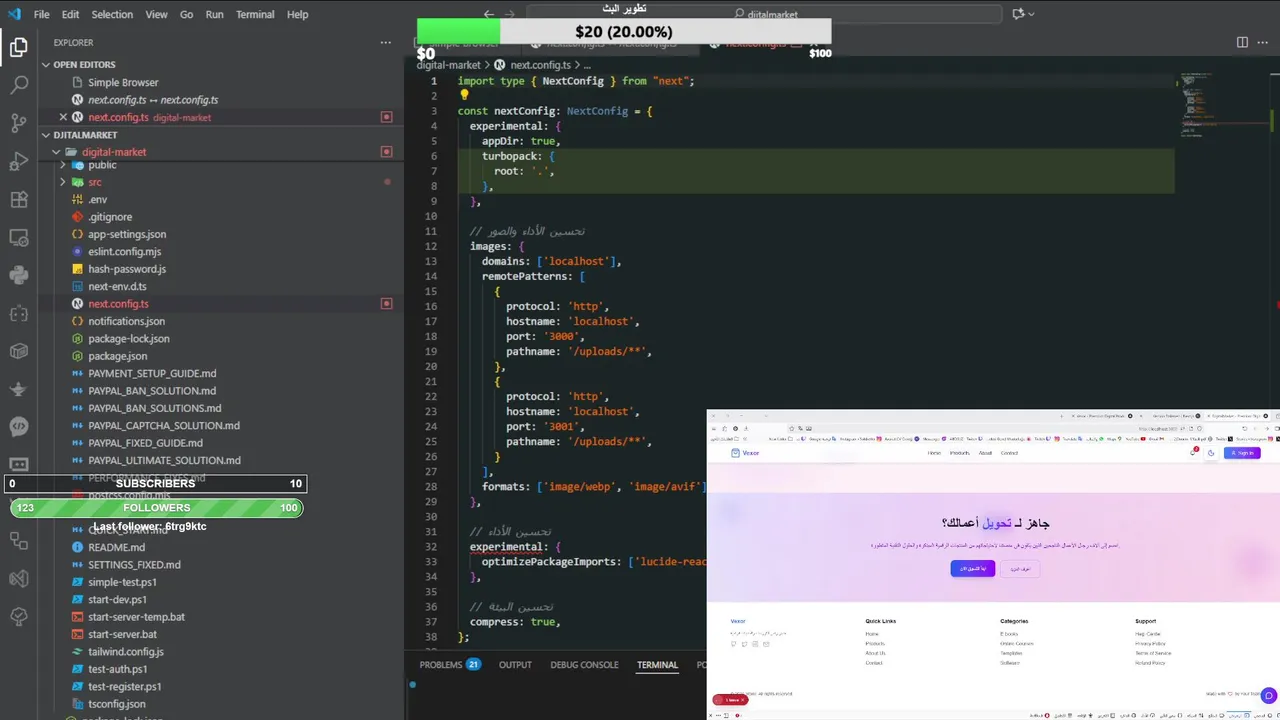
Task: Click the tree-check activity bar icon
Action: [19, 616]
